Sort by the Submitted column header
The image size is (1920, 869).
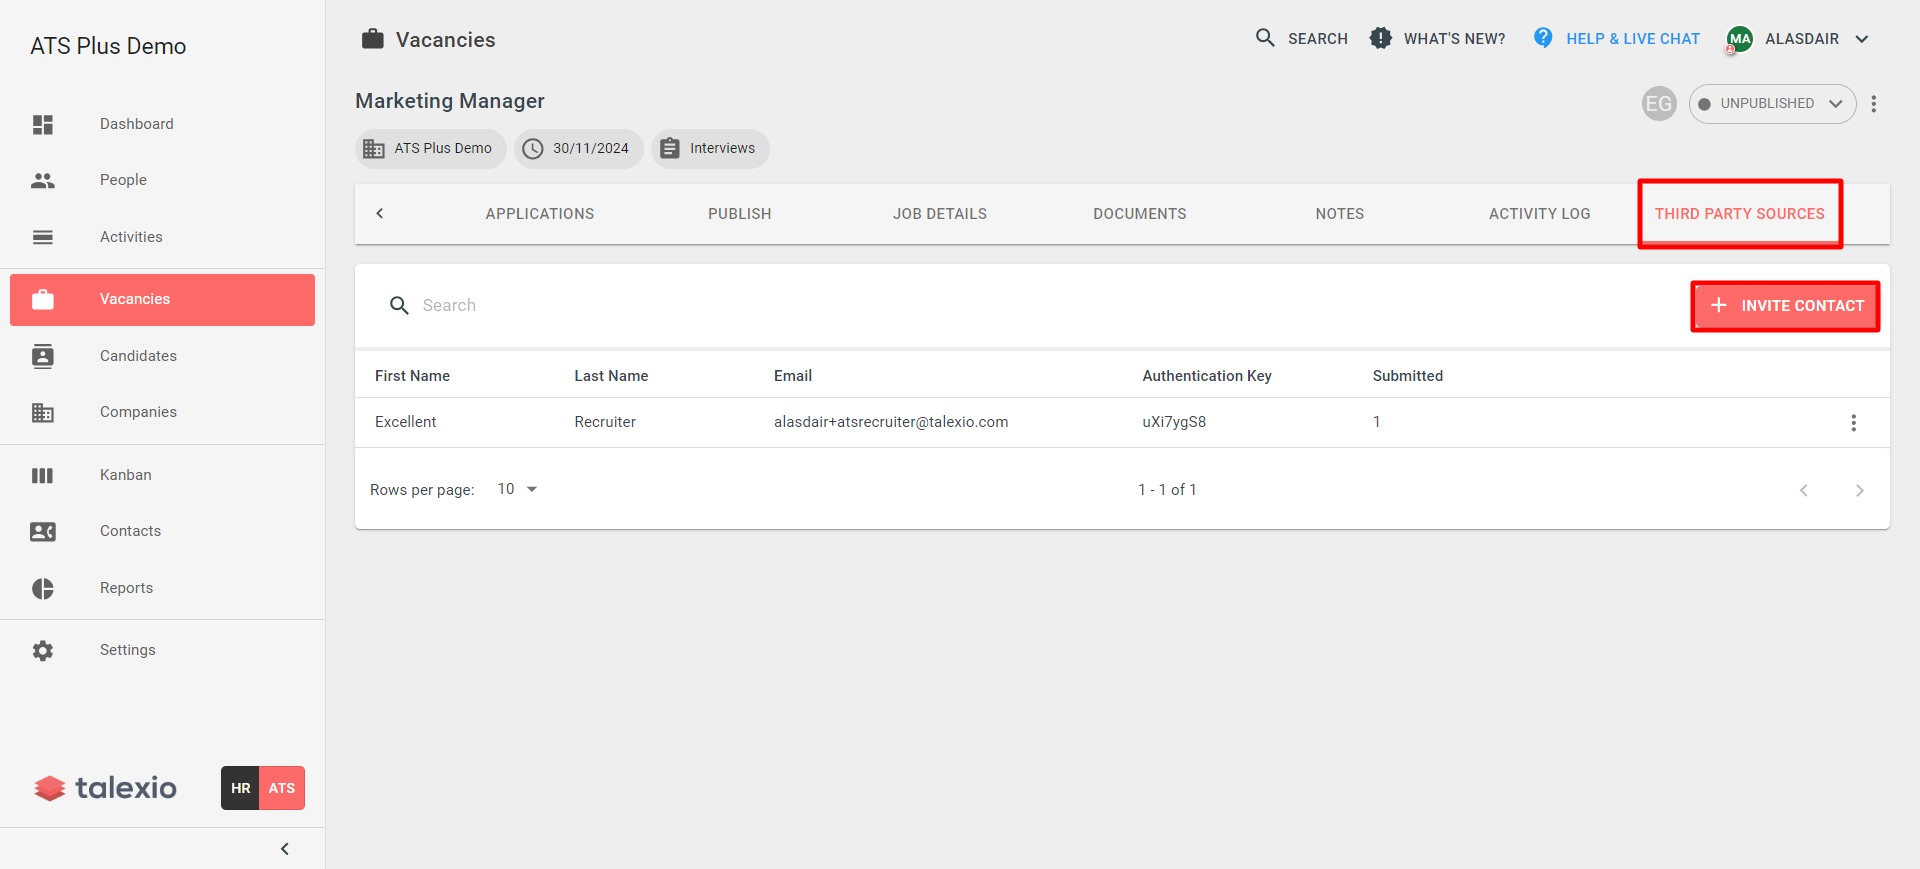(x=1408, y=376)
